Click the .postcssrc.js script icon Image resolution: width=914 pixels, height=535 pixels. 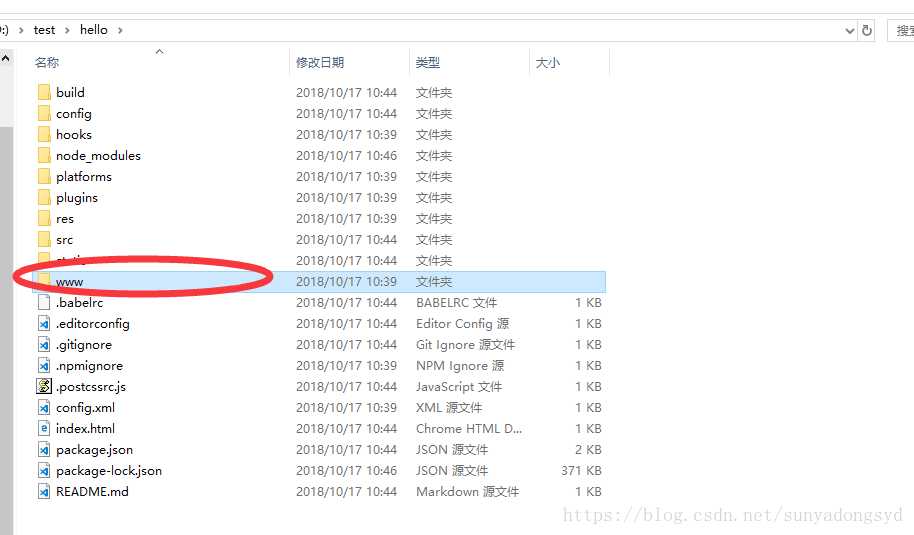pyautogui.click(x=44, y=386)
